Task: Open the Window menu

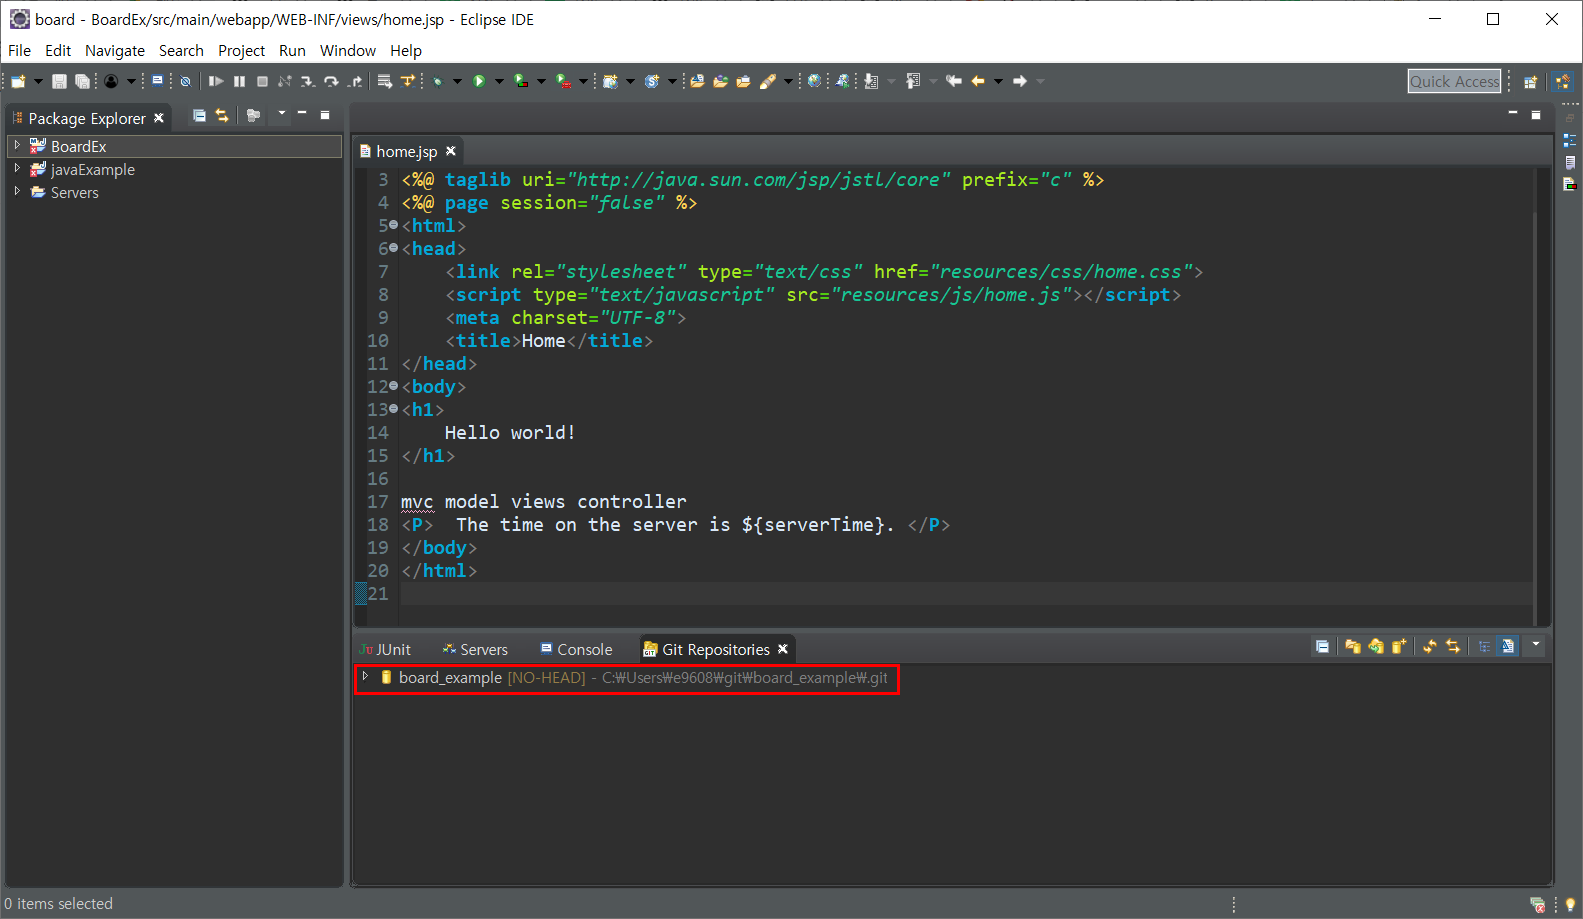Action: click(x=348, y=50)
